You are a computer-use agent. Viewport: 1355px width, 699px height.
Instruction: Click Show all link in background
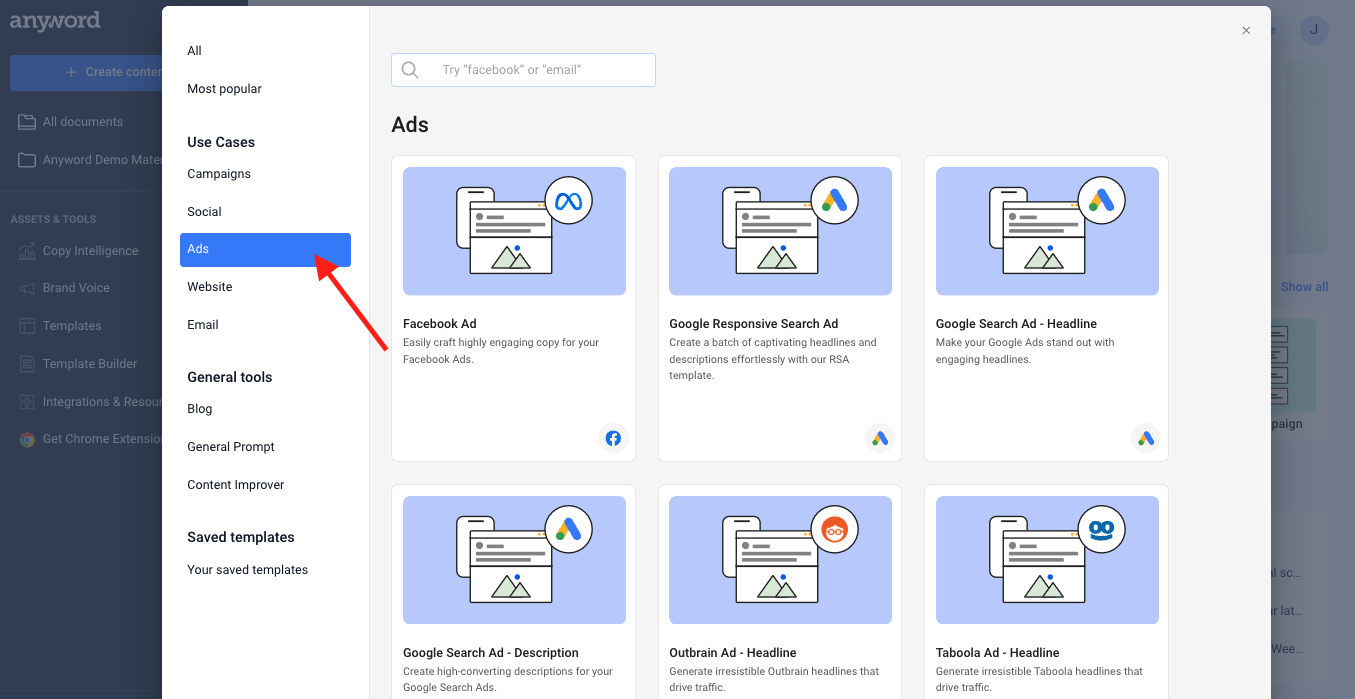pos(1304,287)
